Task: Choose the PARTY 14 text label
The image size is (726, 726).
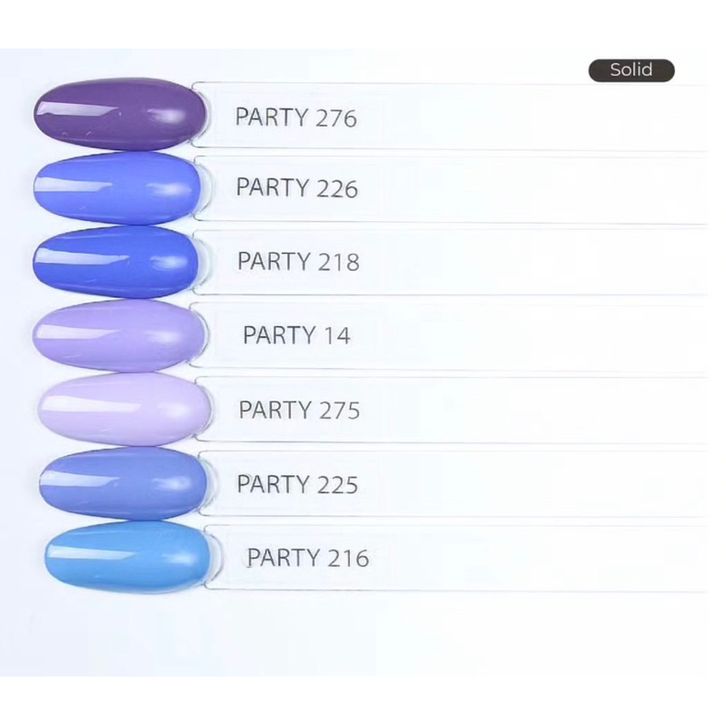Action: point(297,335)
